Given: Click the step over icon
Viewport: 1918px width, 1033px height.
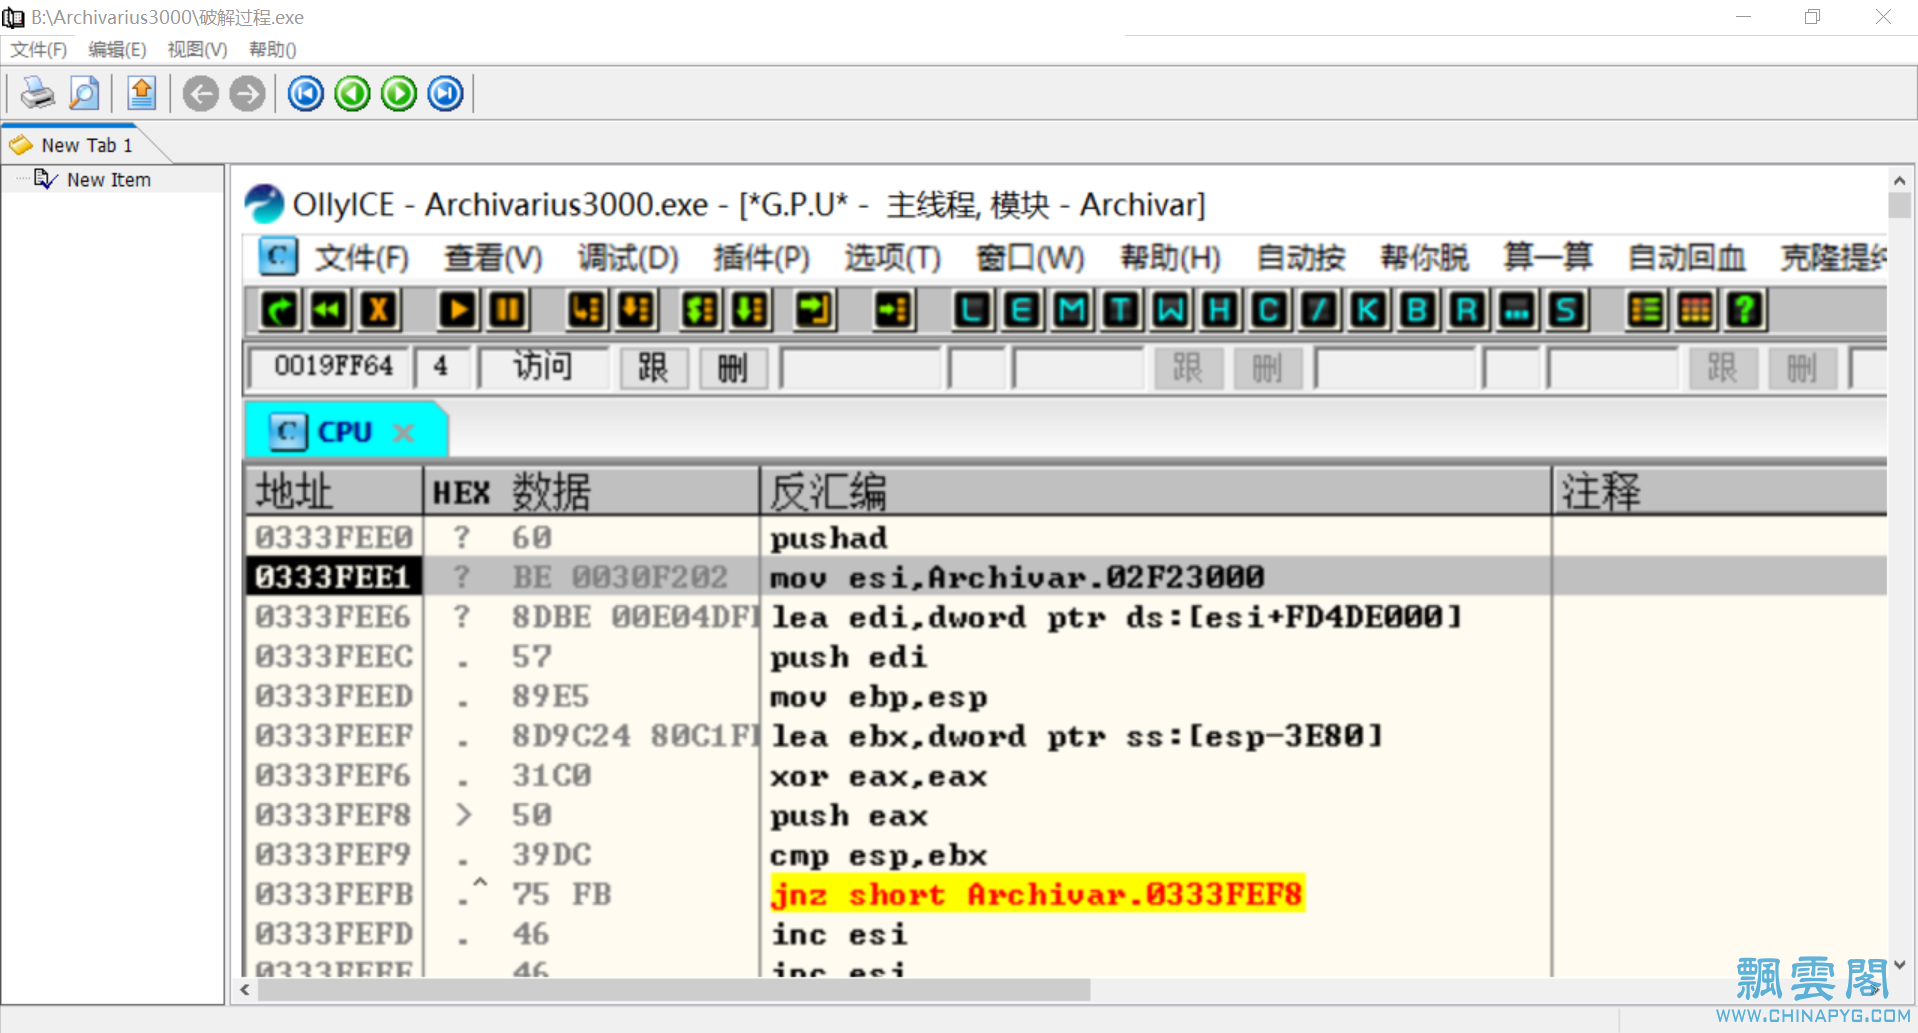Looking at the screenshot, I should point(636,311).
